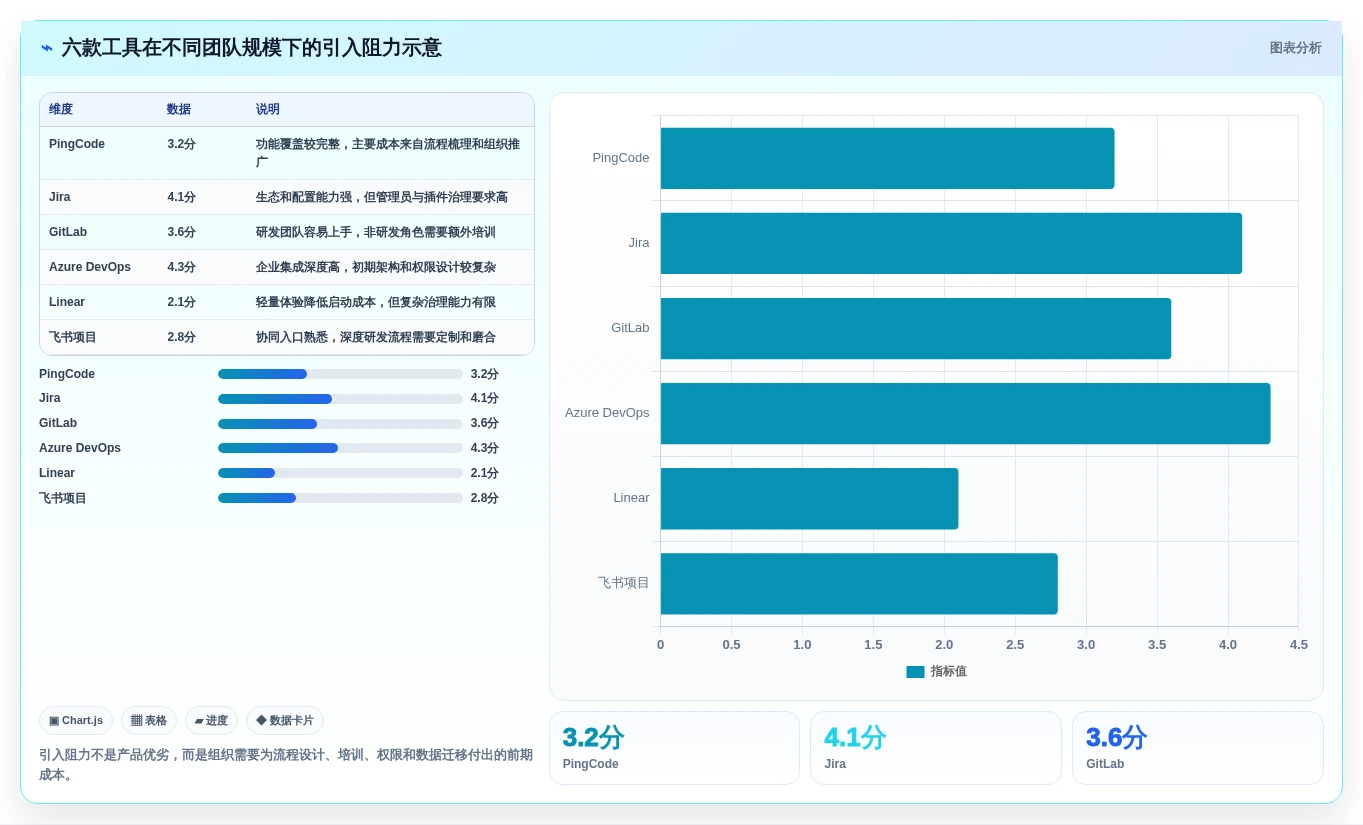Select the 进度 tag chip
This screenshot has height=825, width=1363.
tap(211, 720)
